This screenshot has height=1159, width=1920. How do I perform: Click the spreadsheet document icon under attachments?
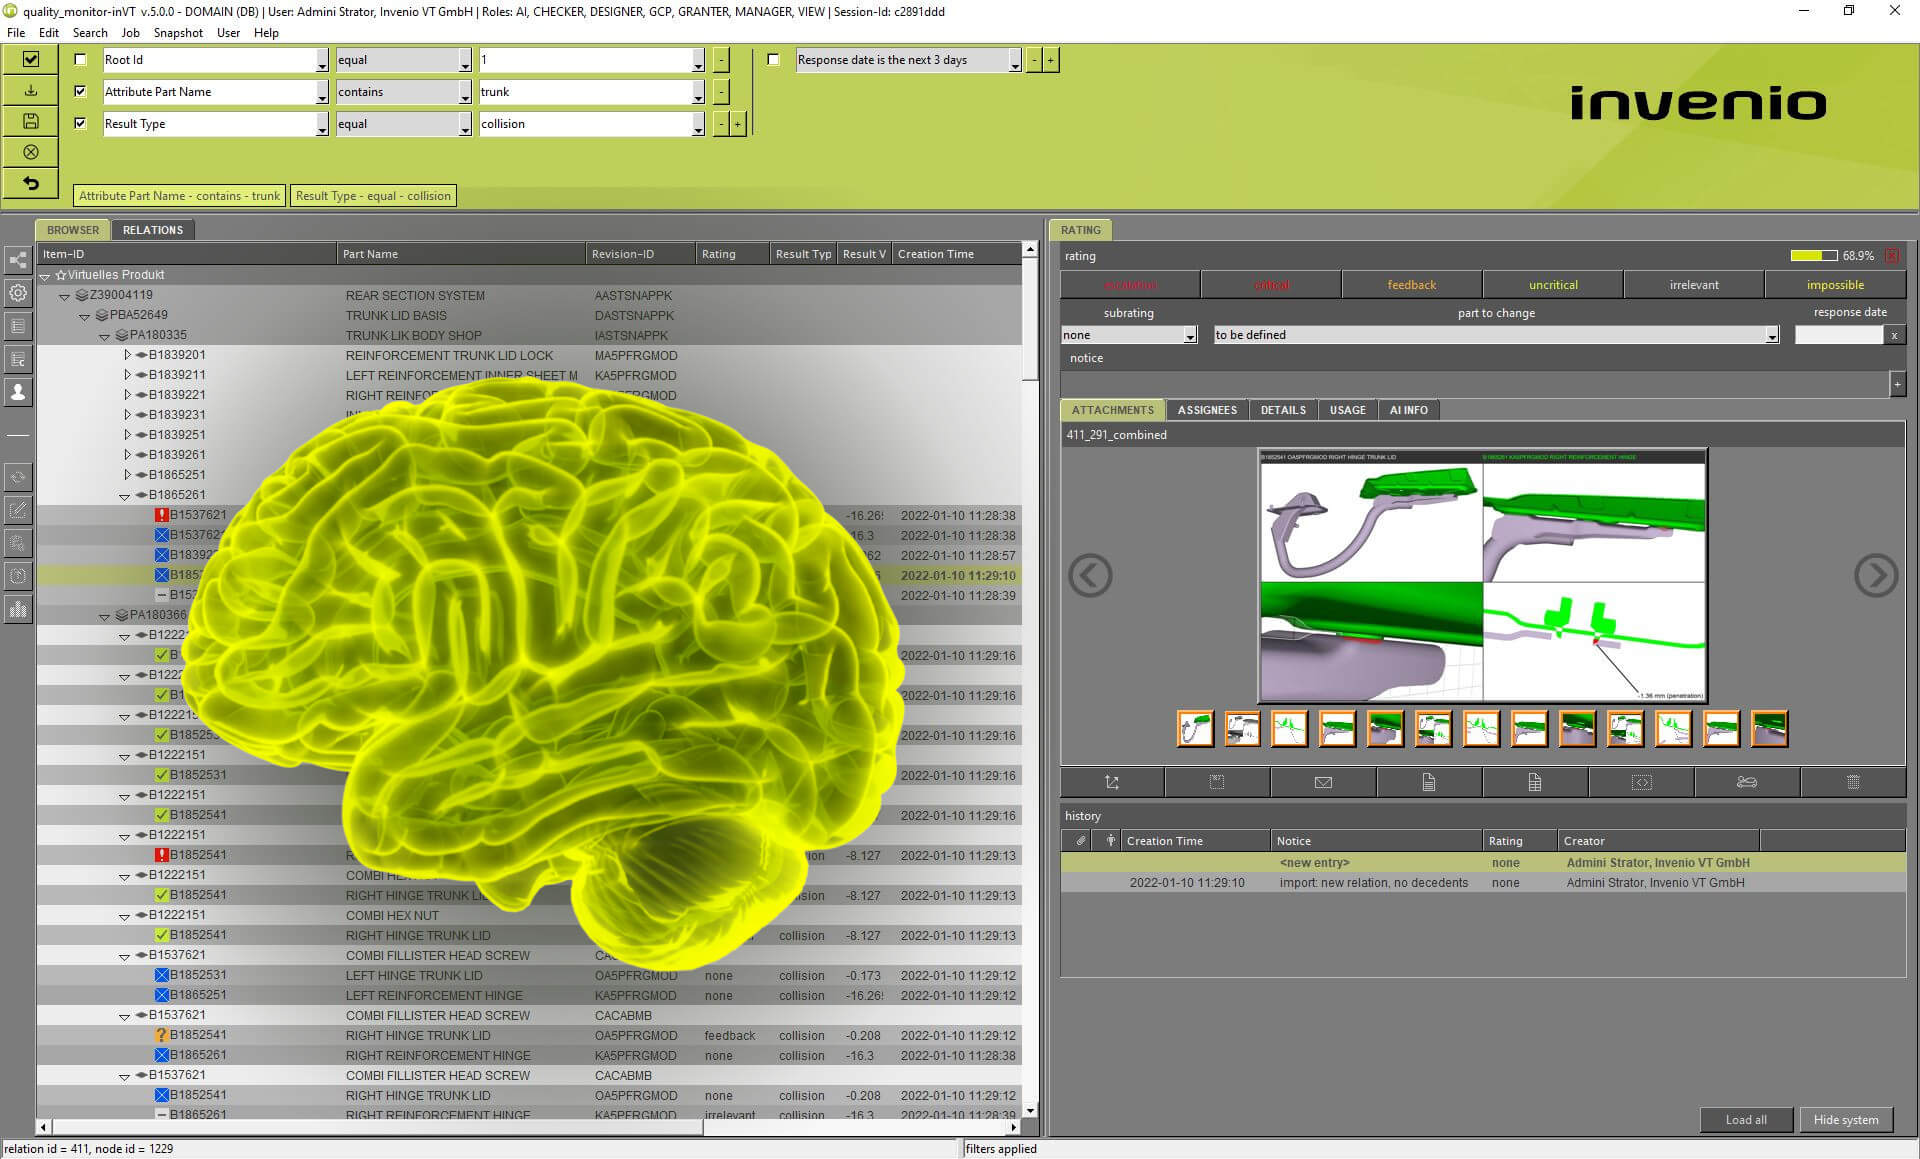pyautogui.click(x=1535, y=782)
